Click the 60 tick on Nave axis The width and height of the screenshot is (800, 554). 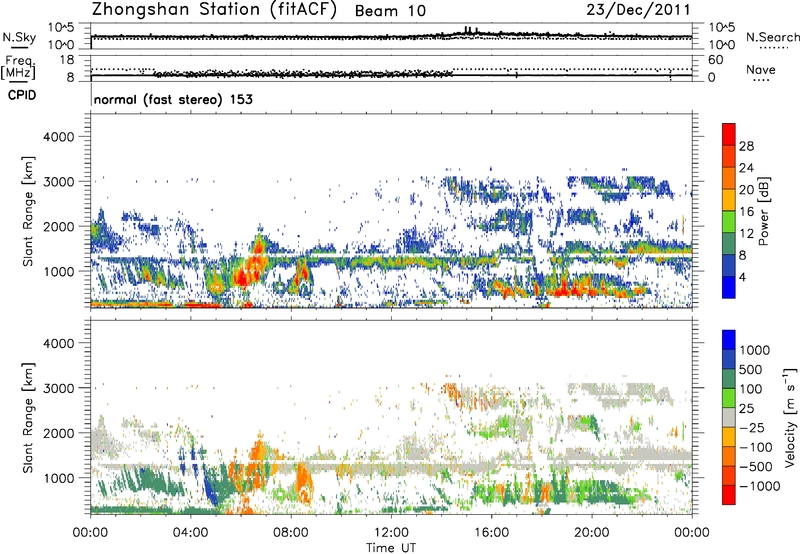point(716,60)
